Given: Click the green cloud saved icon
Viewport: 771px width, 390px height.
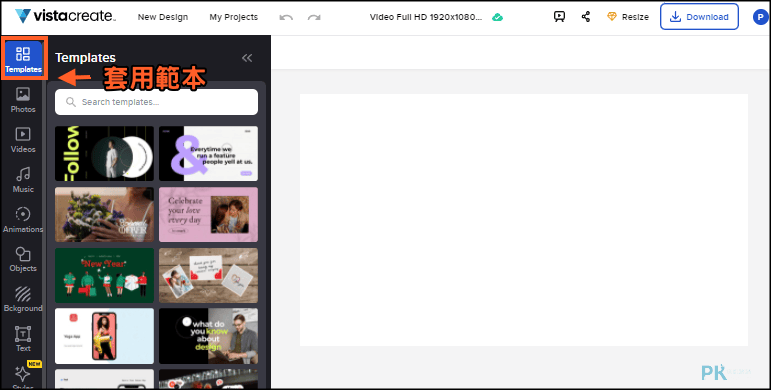Looking at the screenshot, I should [x=498, y=17].
